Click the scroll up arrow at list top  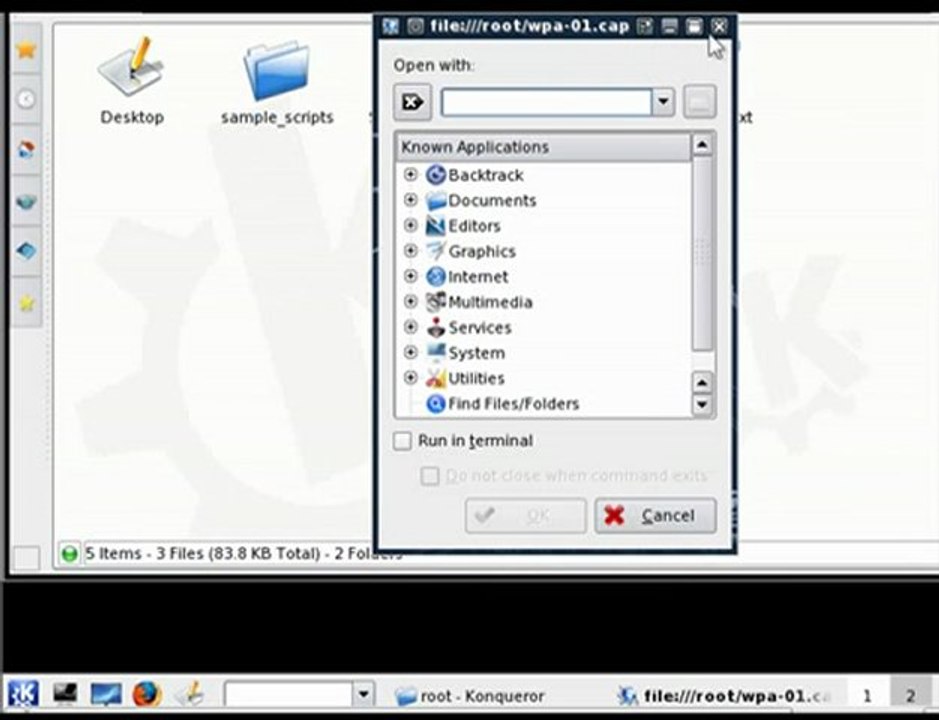(702, 145)
